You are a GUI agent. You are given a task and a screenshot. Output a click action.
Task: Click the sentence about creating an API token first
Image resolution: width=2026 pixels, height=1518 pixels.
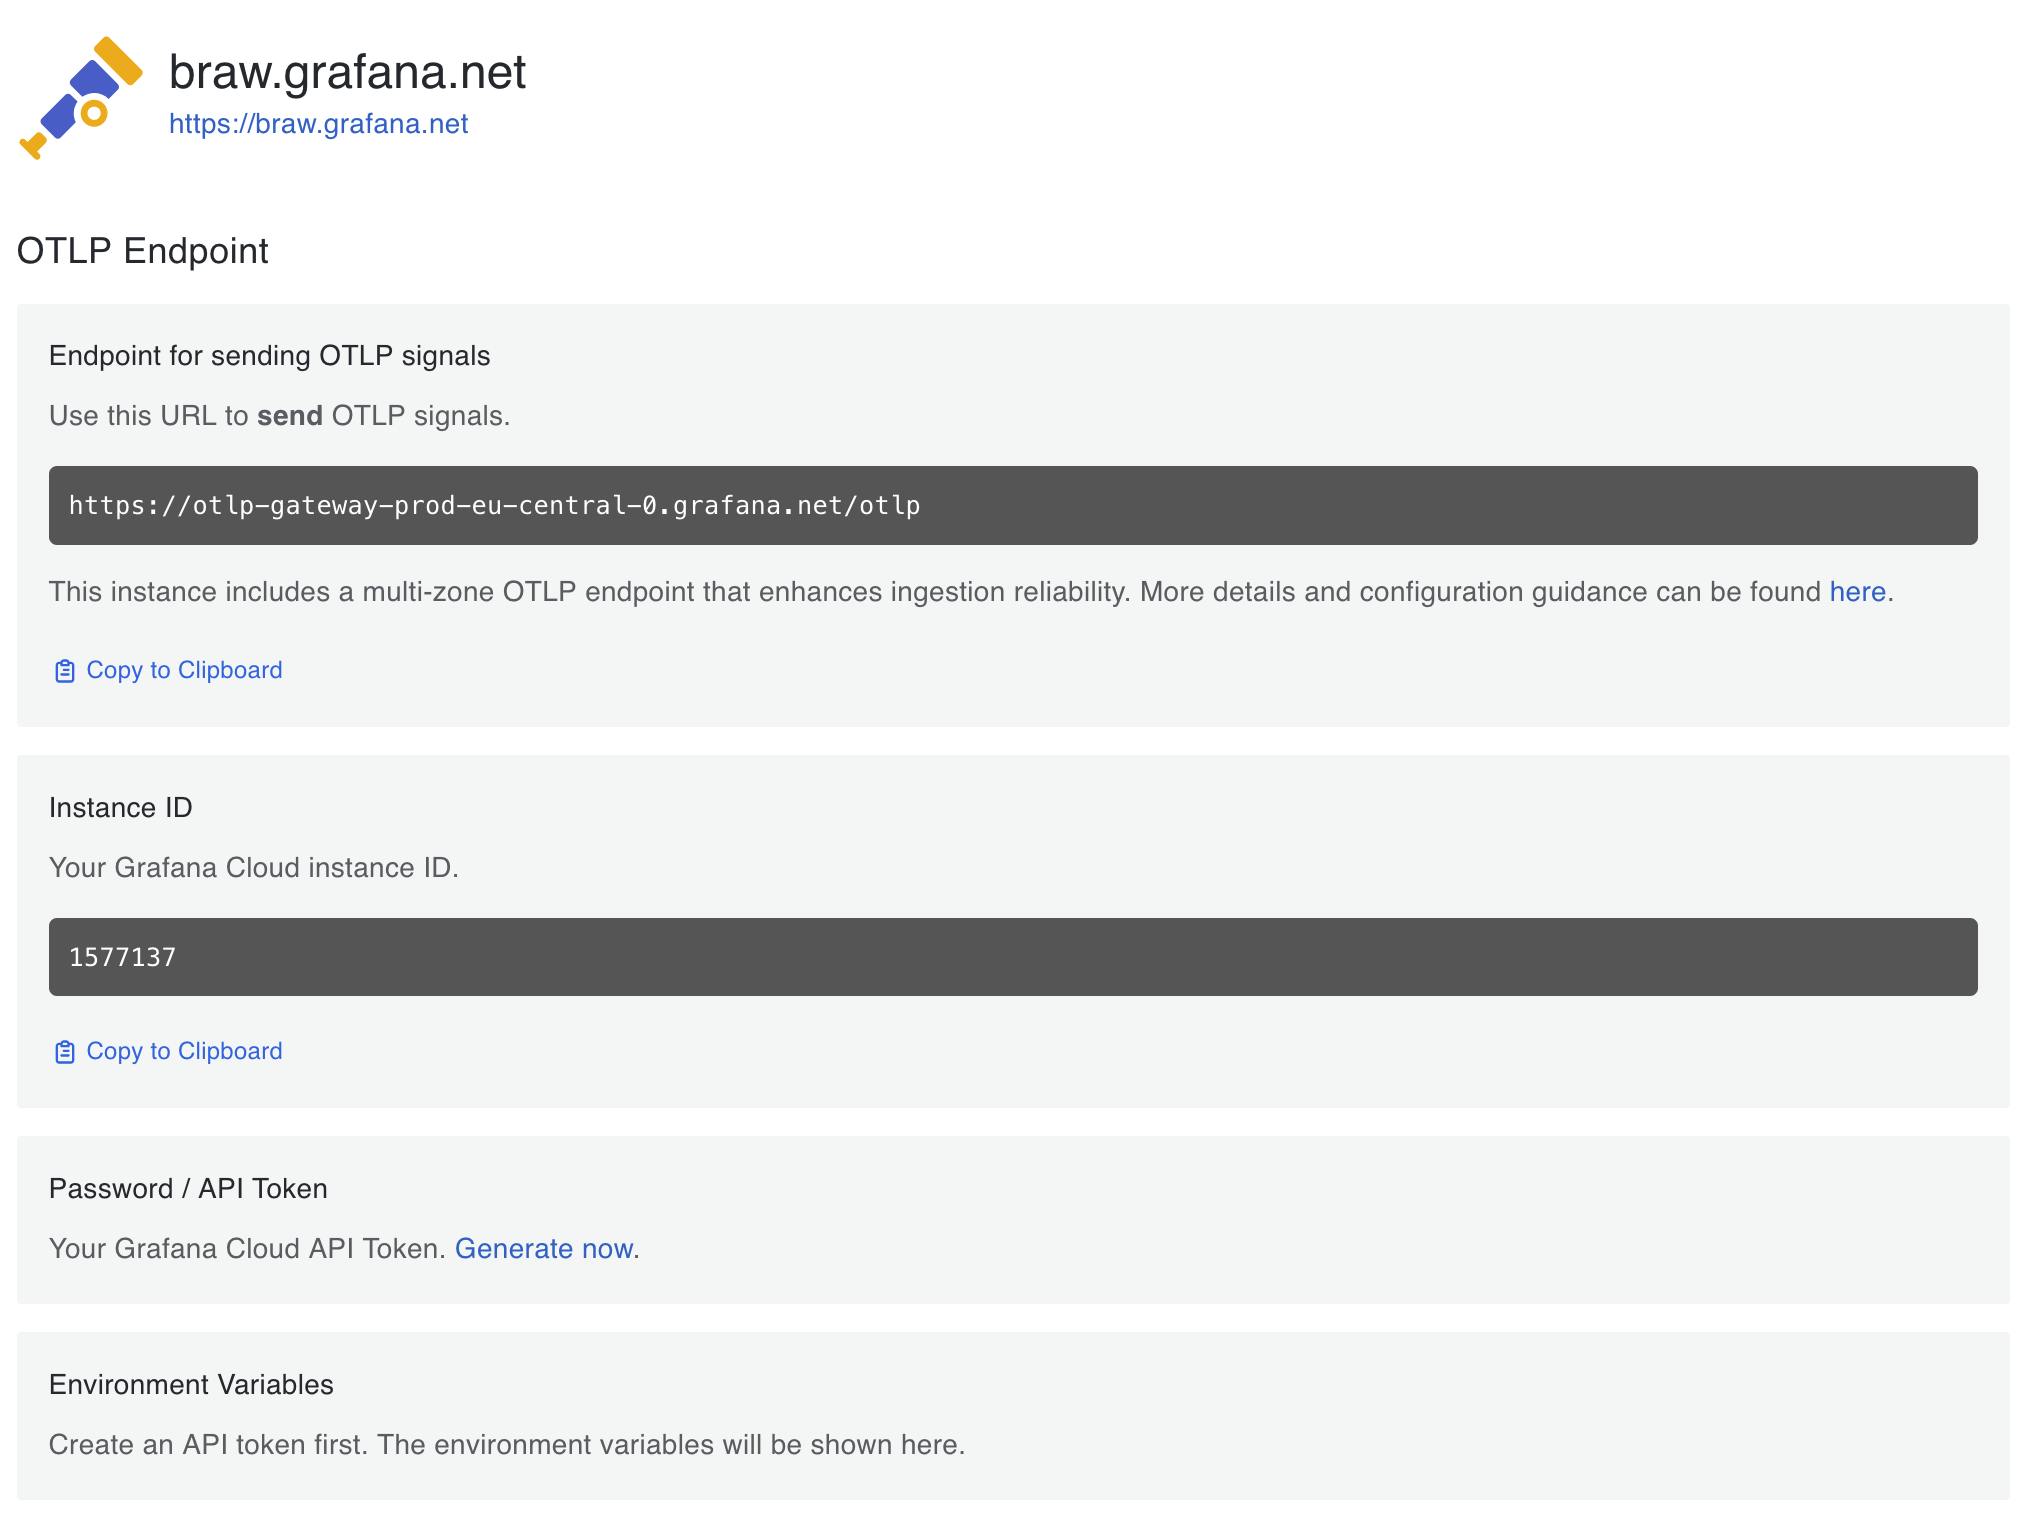pyautogui.click(x=506, y=1444)
